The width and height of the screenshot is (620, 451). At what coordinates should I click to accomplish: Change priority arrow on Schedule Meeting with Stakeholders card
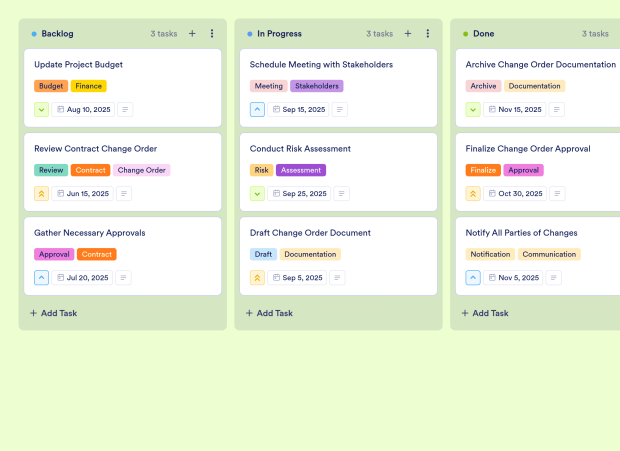click(x=257, y=109)
